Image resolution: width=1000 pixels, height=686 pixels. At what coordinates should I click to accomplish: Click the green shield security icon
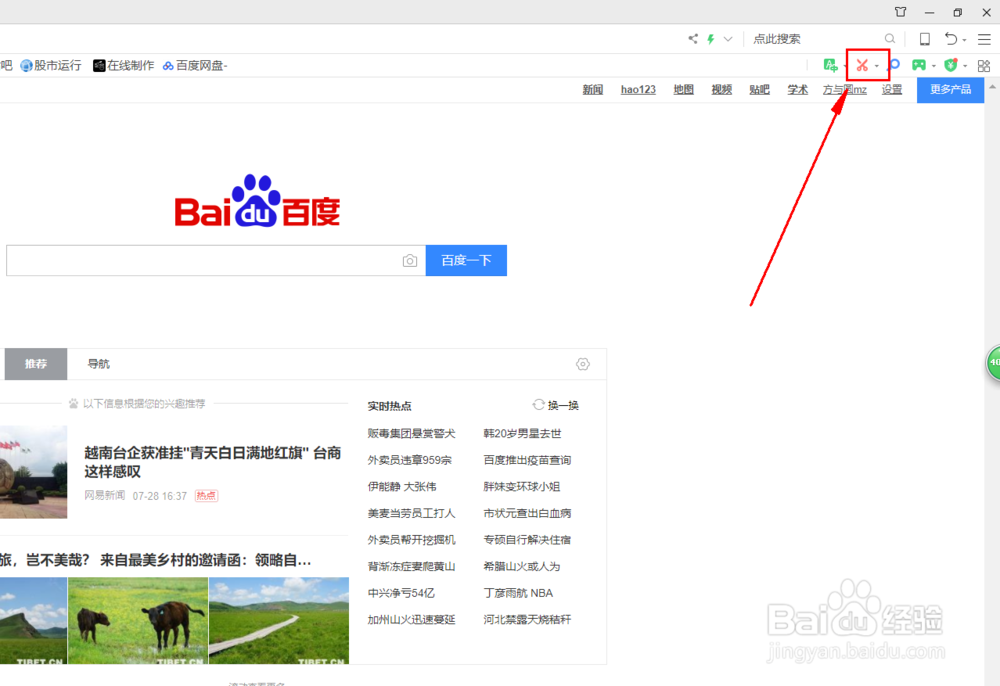pos(950,65)
